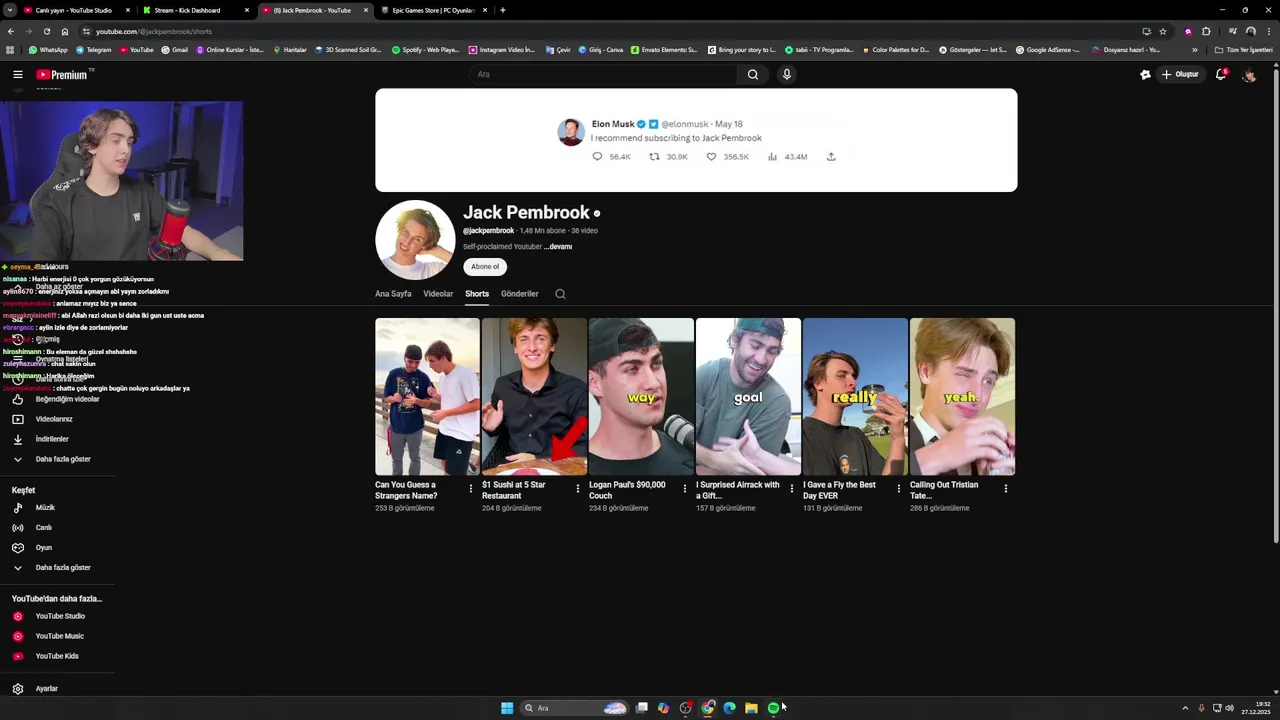This screenshot has height=720, width=1280.
Task: Bookmark this page with the star icon
Action: 1163,31
